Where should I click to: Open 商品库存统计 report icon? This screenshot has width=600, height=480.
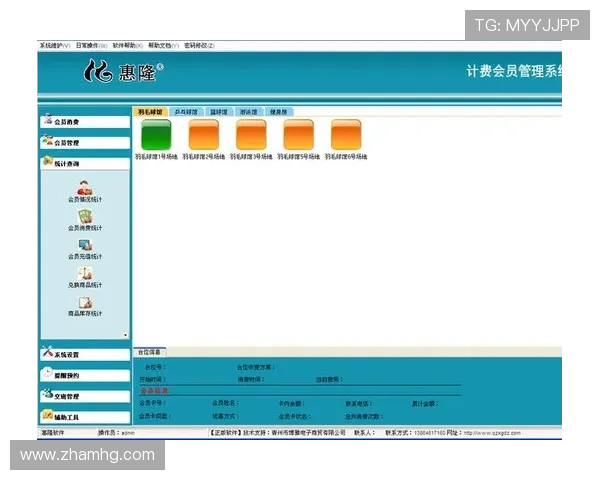pyautogui.click(x=85, y=306)
